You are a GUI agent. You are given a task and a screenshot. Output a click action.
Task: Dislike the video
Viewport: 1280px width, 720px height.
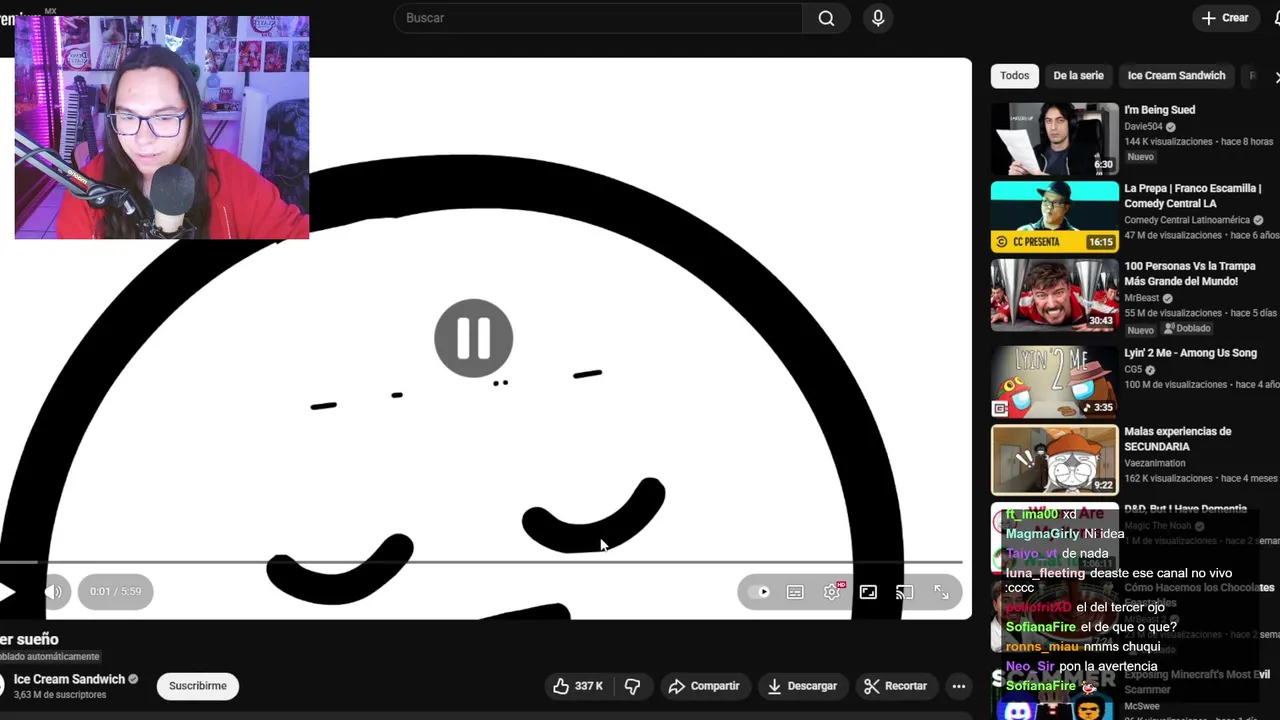coord(632,686)
